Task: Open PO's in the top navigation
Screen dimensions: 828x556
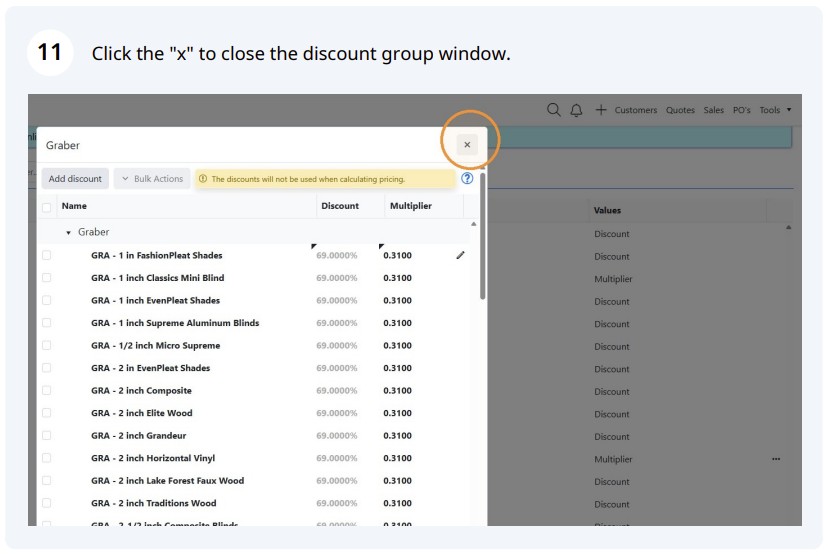Action: pyautogui.click(x=741, y=110)
